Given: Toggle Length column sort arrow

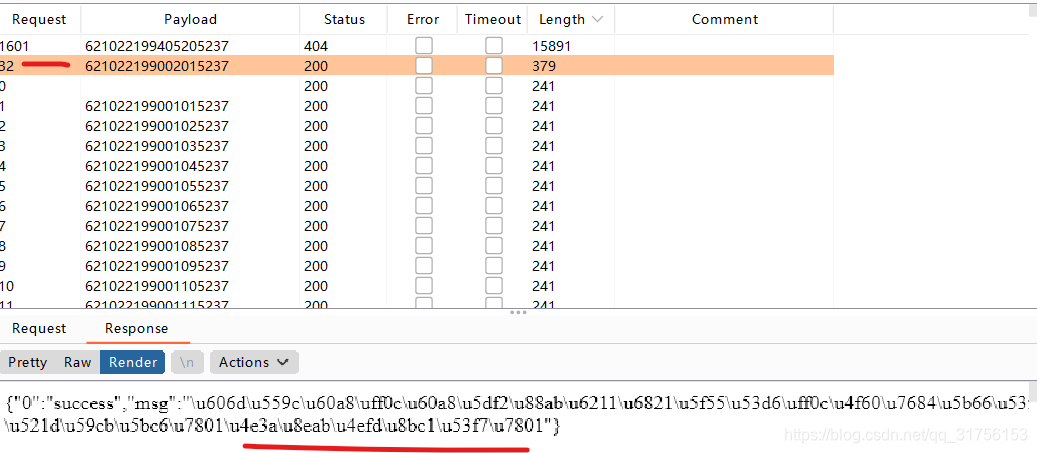Looking at the screenshot, I should tap(598, 20).
